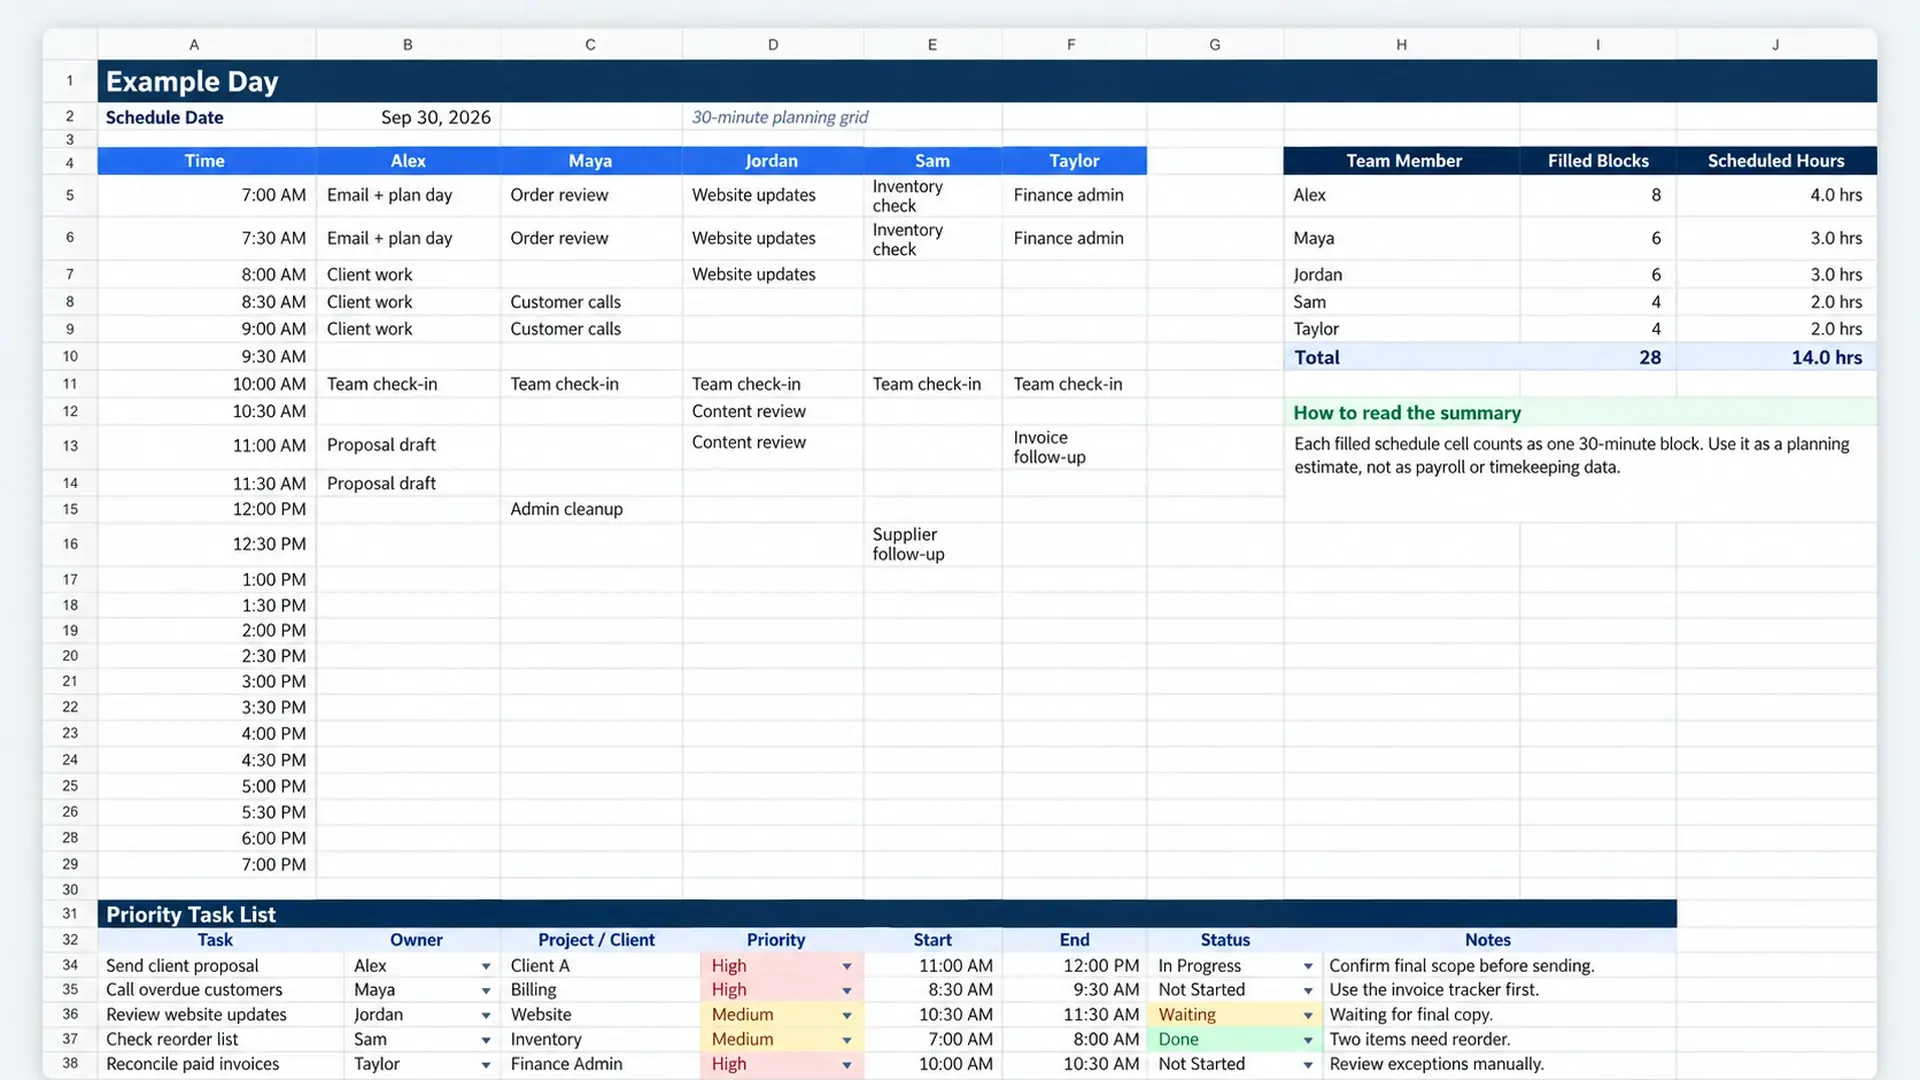Image resolution: width=1920 pixels, height=1080 pixels.
Task: Select Review website updates task cell
Action: point(220,1015)
